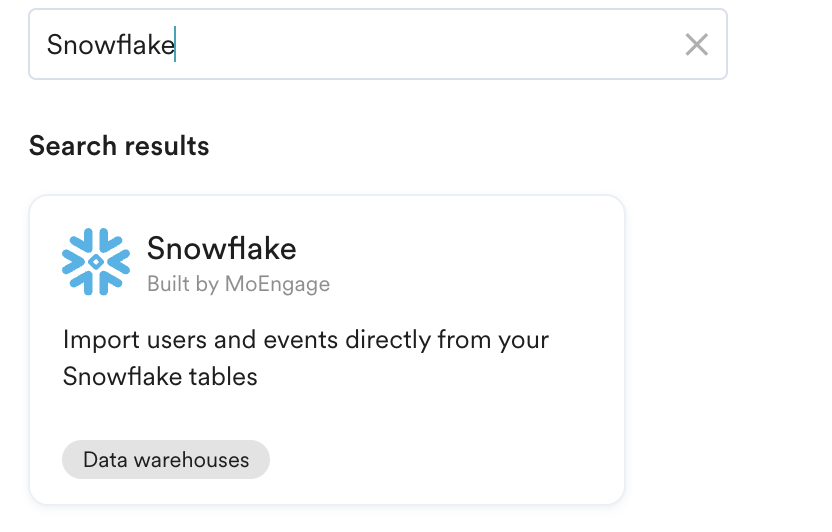Click empty space right of Data warehouses tag

click(440, 460)
